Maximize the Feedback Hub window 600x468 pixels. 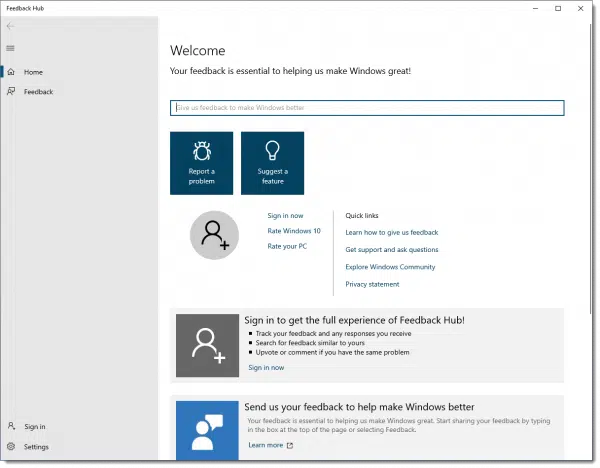click(x=558, y=8)
